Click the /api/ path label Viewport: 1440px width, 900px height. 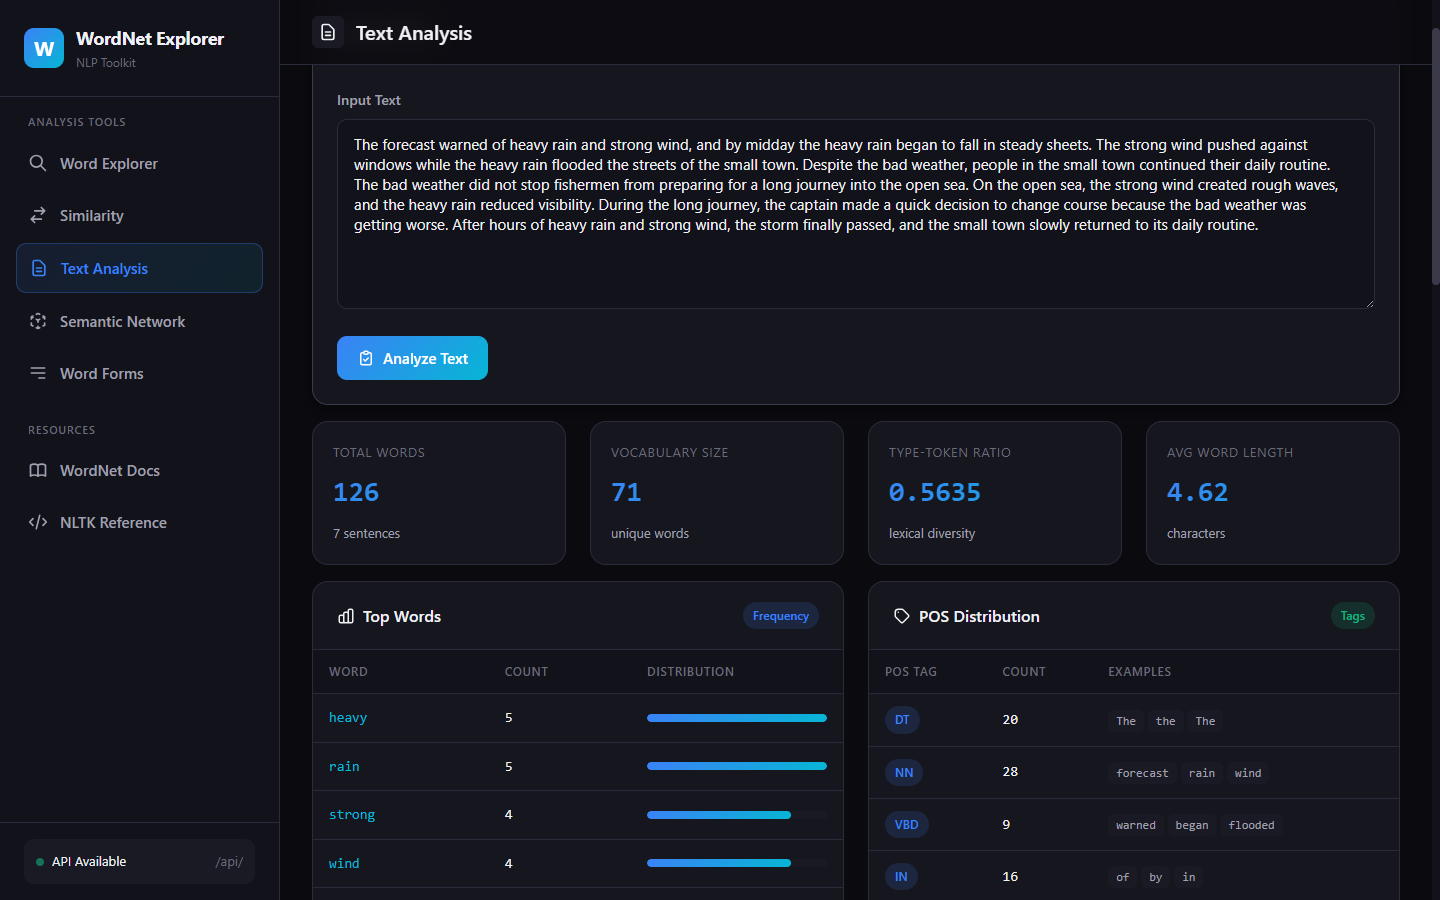pos(229,862)
